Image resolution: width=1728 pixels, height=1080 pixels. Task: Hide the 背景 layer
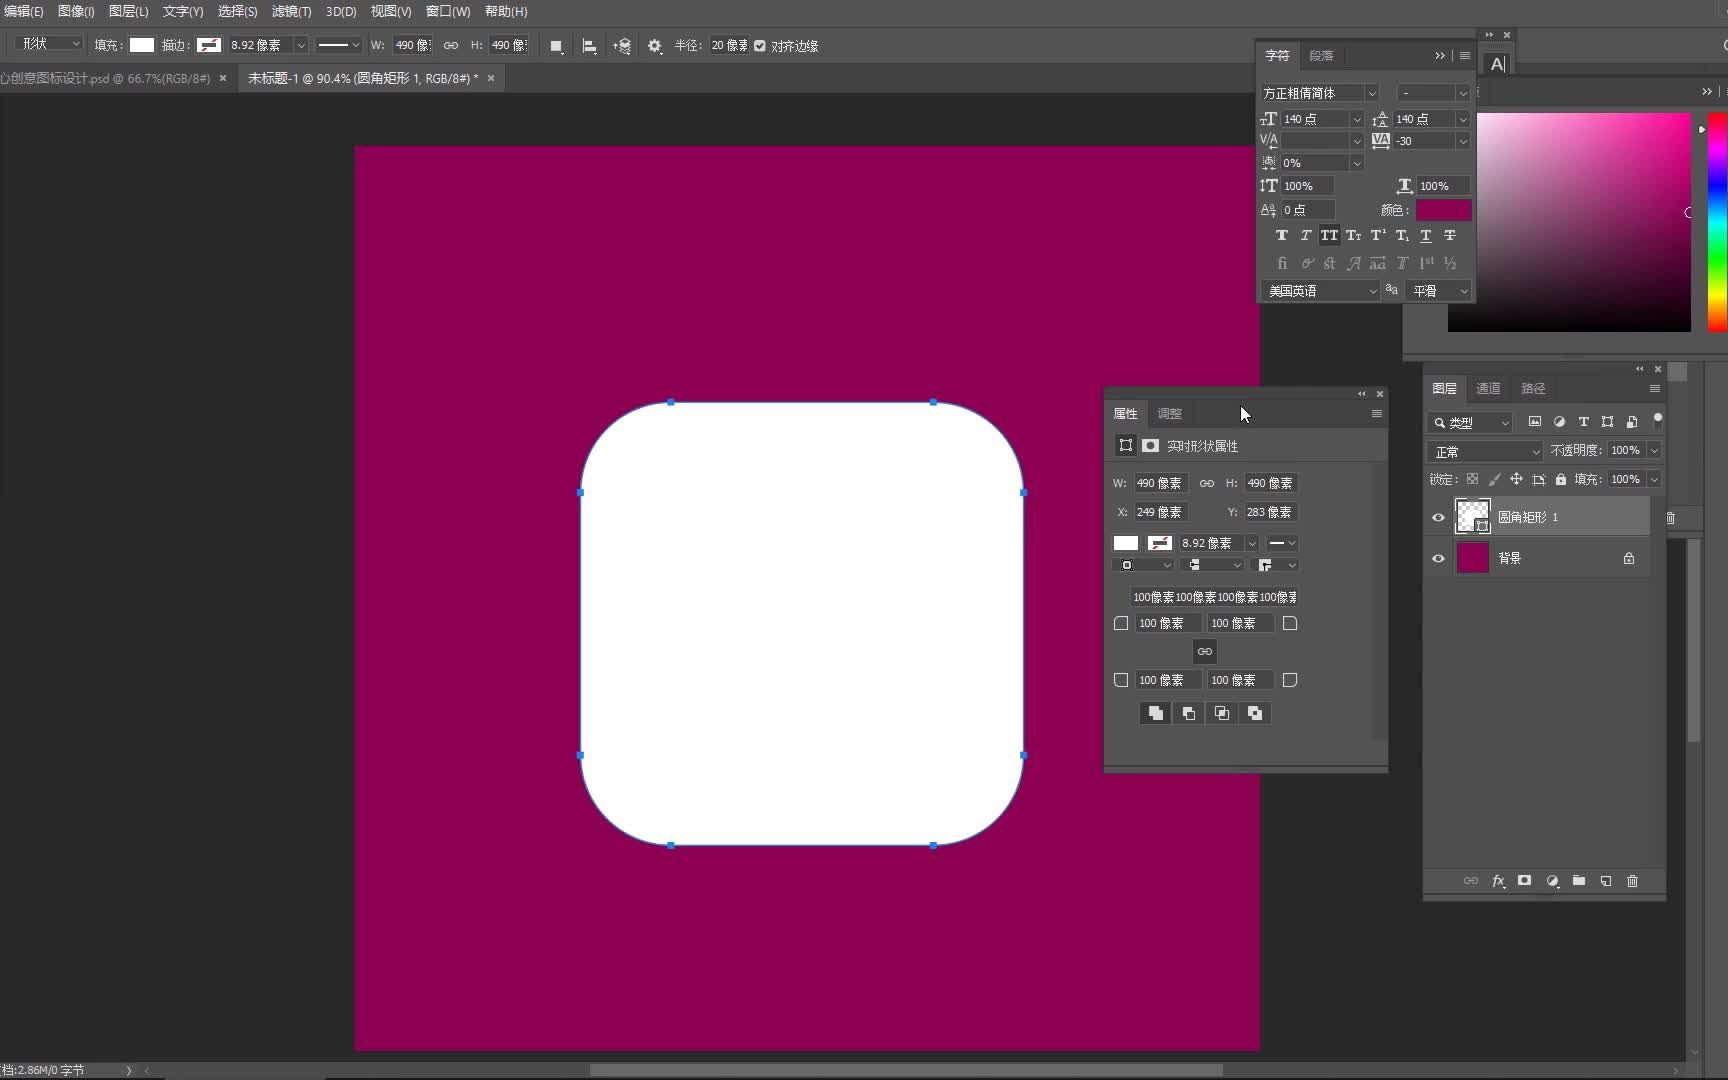click(x=1438, y=558)
